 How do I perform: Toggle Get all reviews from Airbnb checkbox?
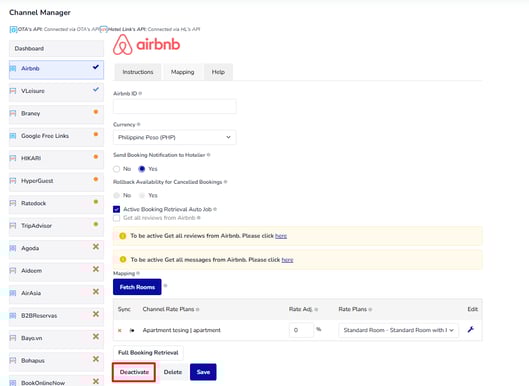pyautogui.click(x=117, y=218)
